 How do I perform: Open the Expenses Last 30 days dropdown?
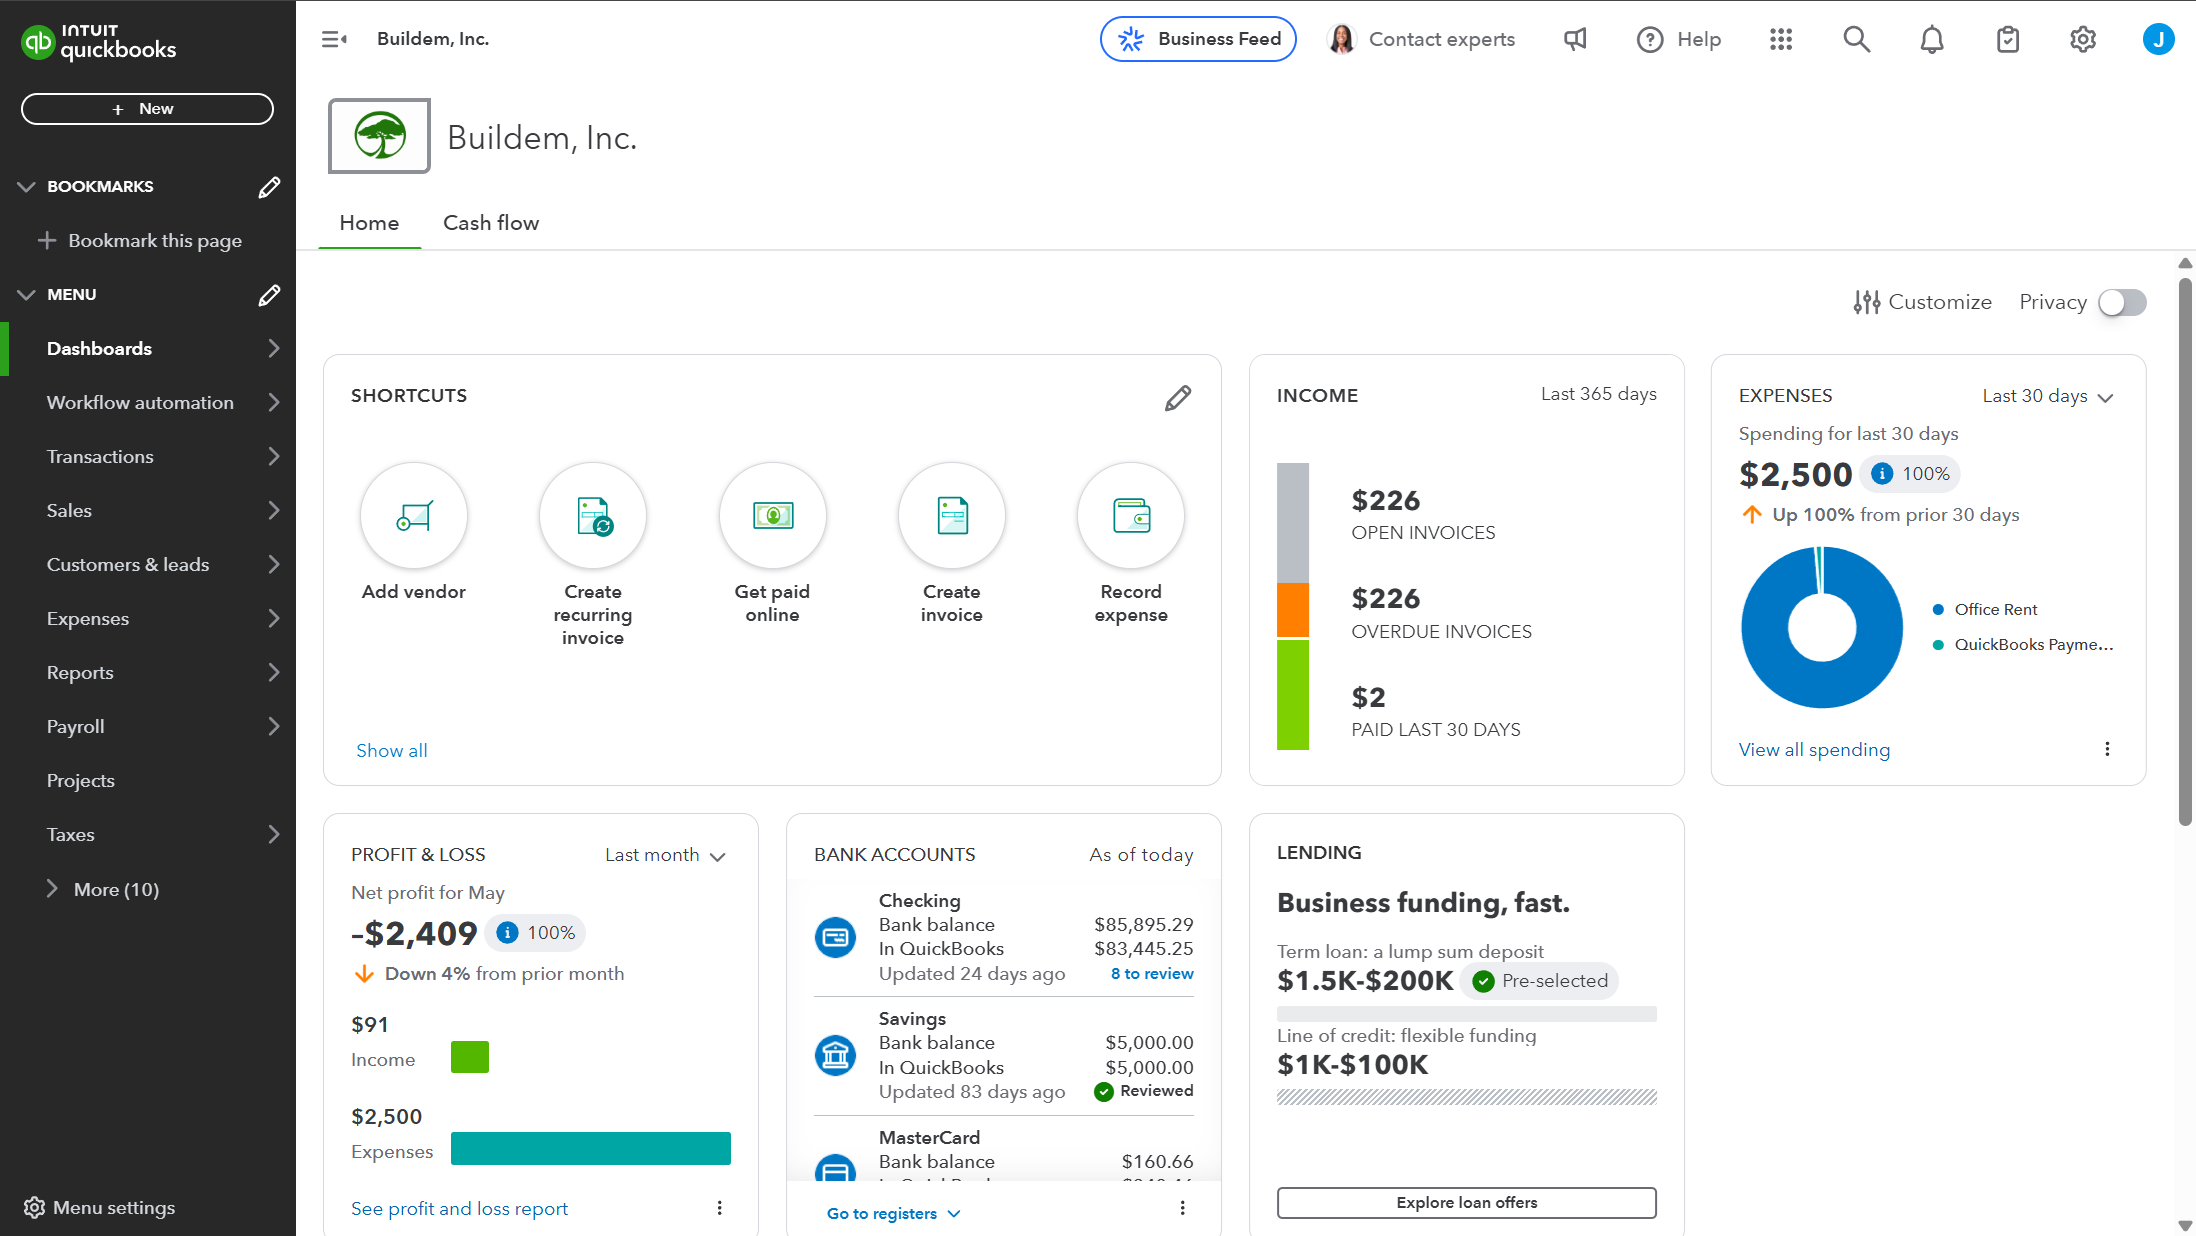[x=2048, y=396]
